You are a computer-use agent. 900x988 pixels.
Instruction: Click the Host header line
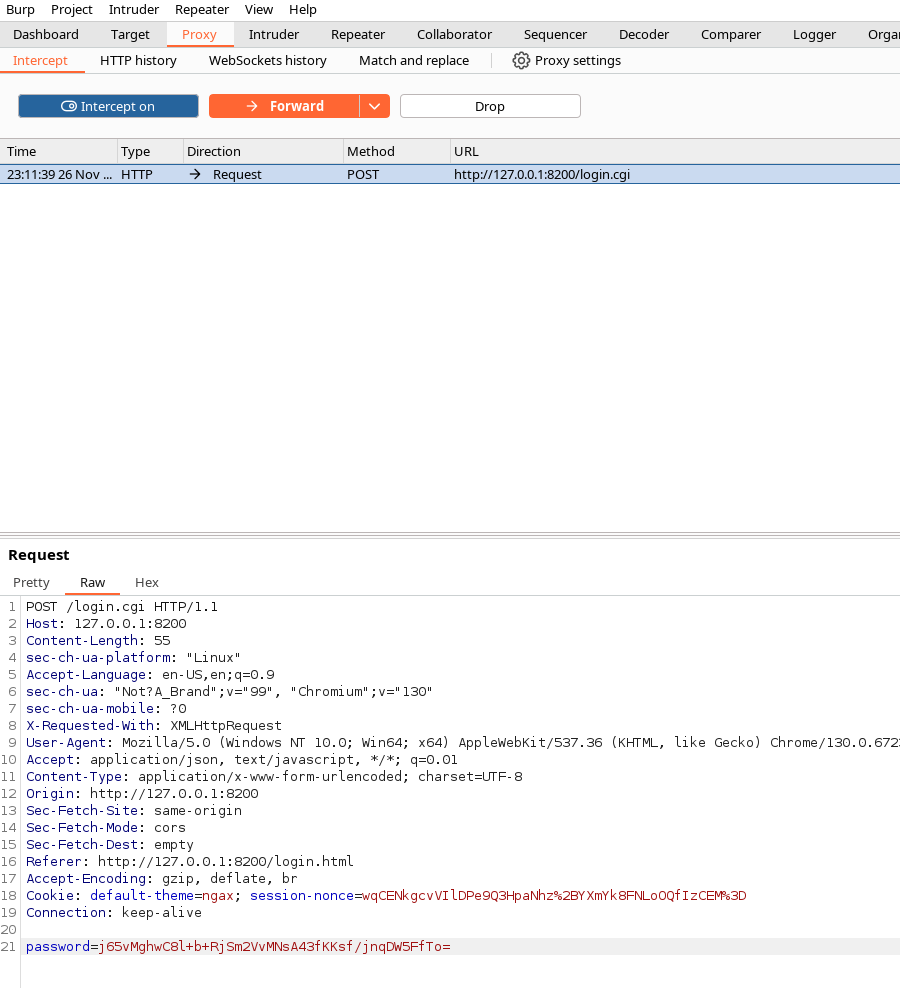tap(106, 624)
